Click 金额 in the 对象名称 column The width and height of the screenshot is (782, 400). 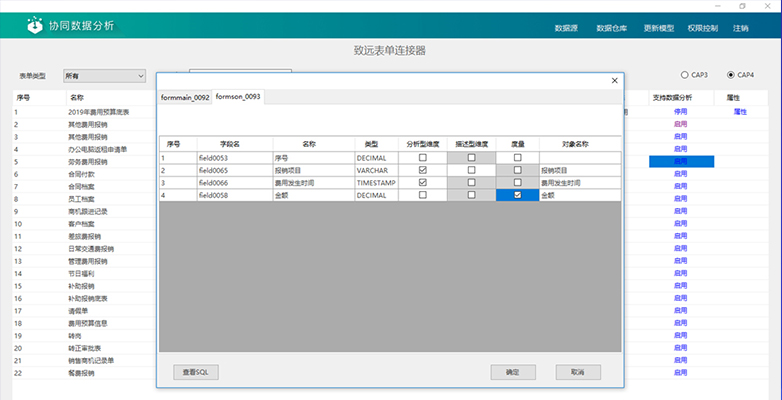click(x=580, y=195)
